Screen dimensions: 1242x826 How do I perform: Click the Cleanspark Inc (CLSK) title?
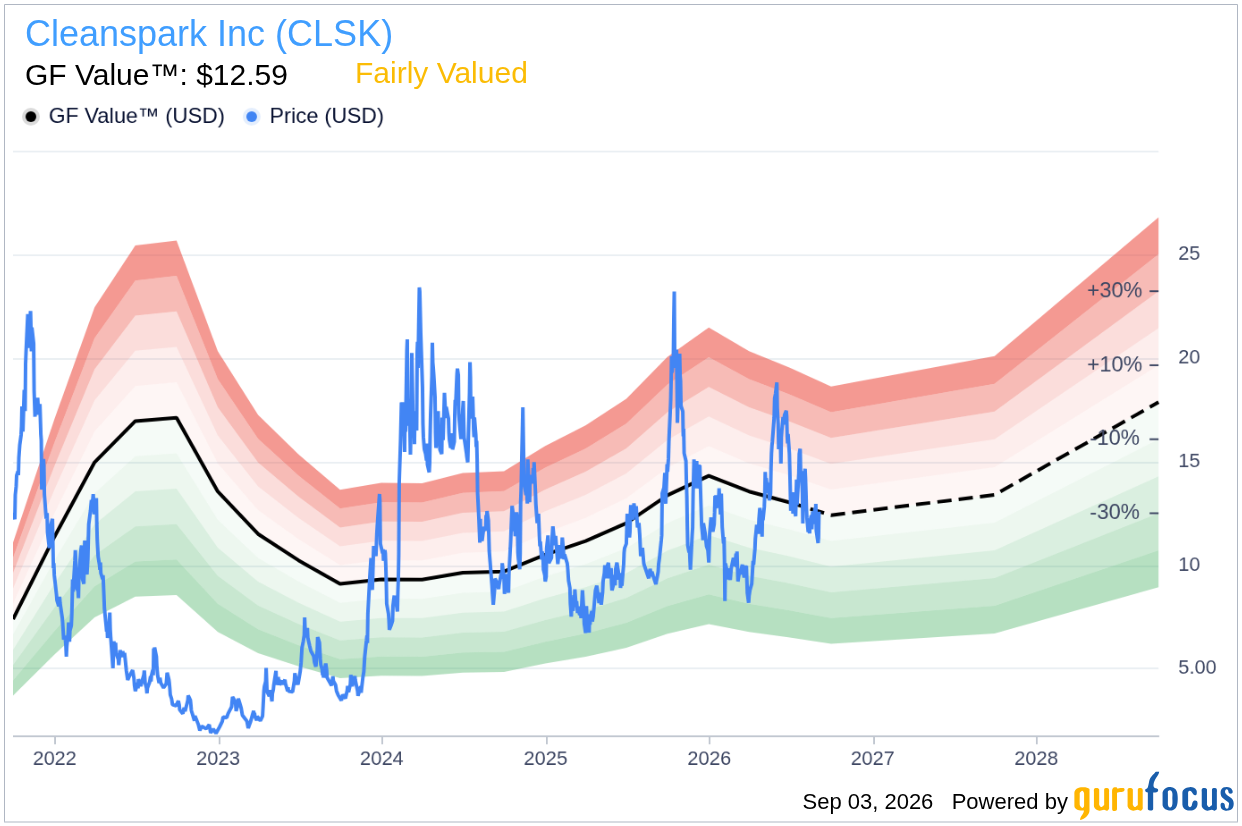pyautogui.click(x=209, y=34)
